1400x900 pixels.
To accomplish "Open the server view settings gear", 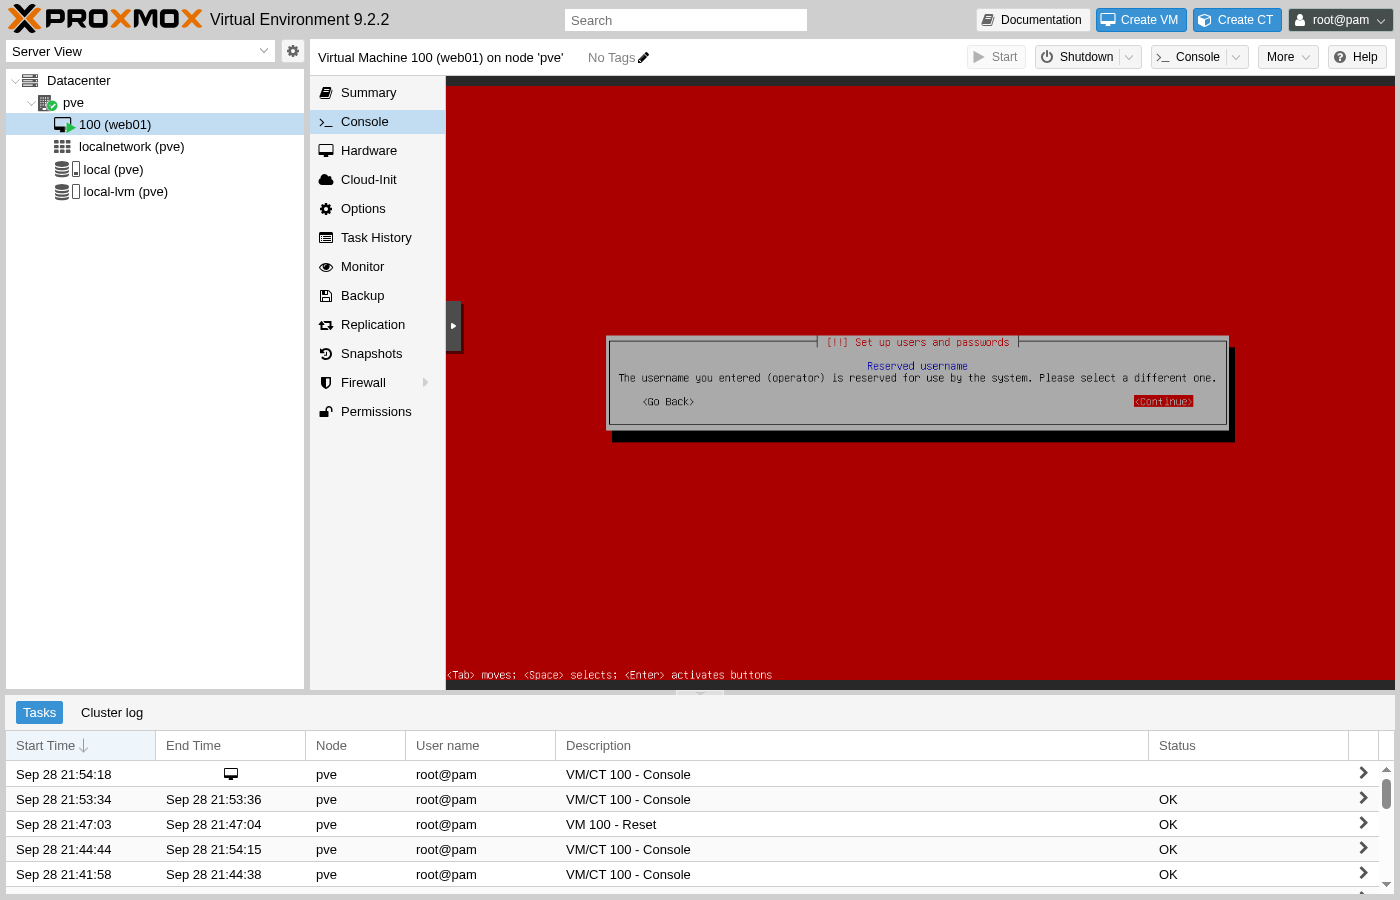I will 293,51.
